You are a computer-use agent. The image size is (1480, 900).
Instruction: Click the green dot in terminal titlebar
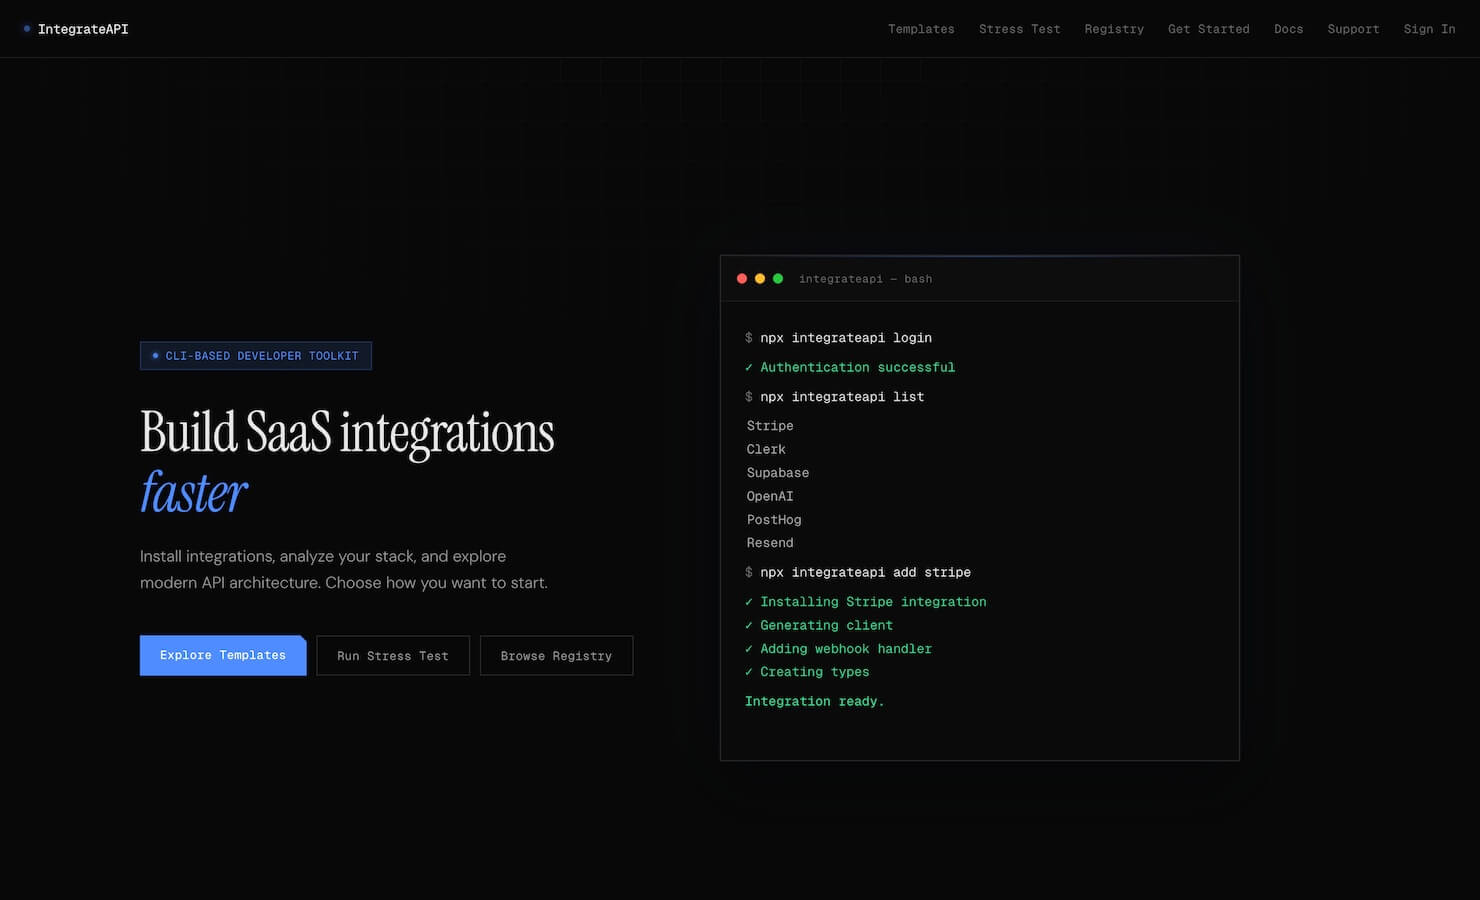(x=778, y=279)
